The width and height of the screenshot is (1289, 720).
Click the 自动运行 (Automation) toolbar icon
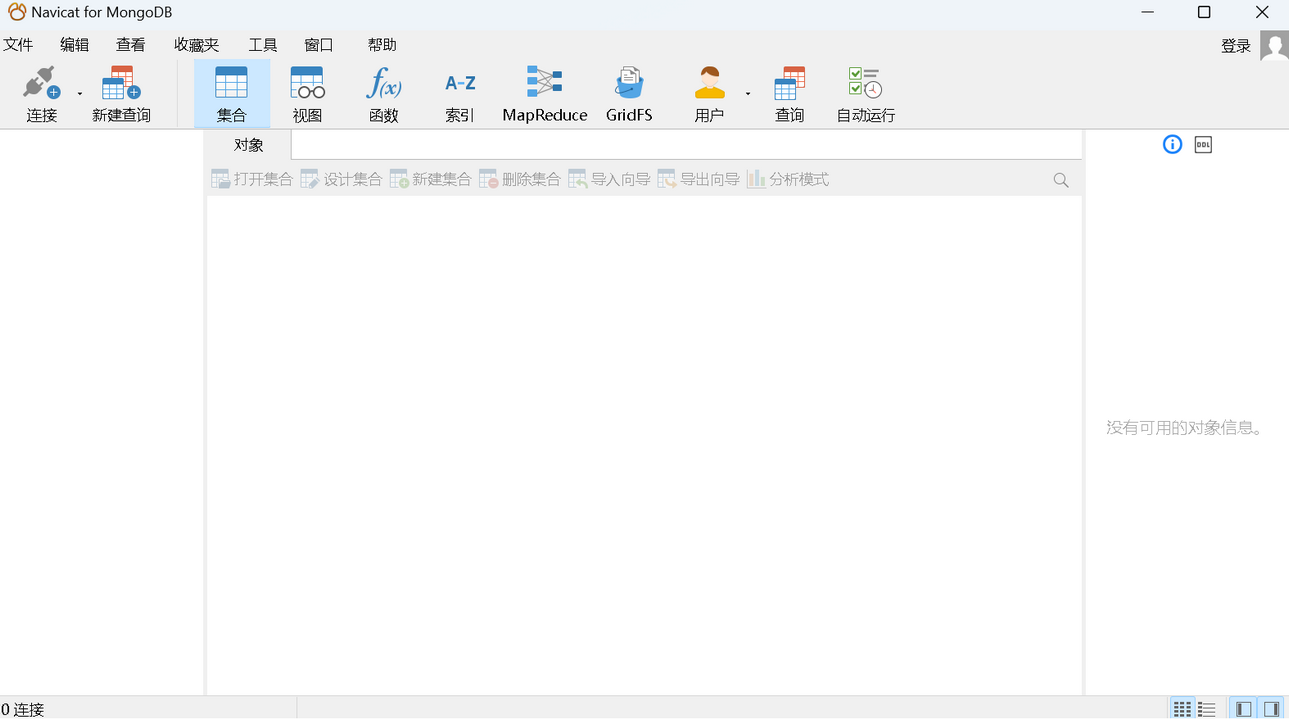(863, 92)
